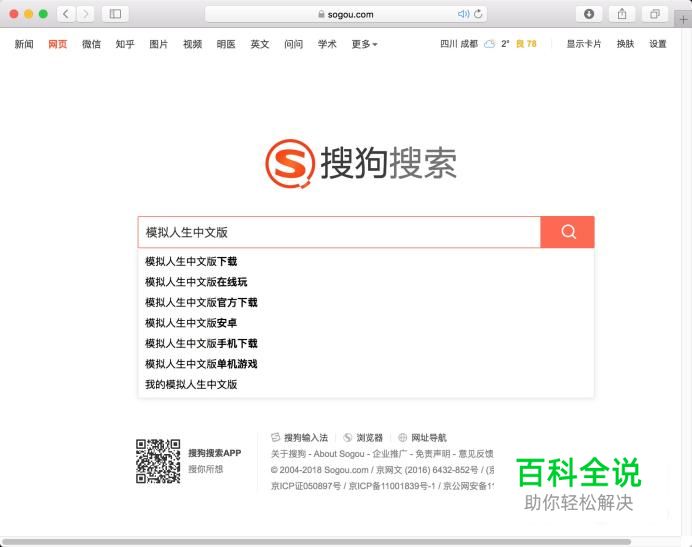Click the 四川 成都 location link
Image resolution: width=692 pixels, height=547 pixels.
[459, 44]
